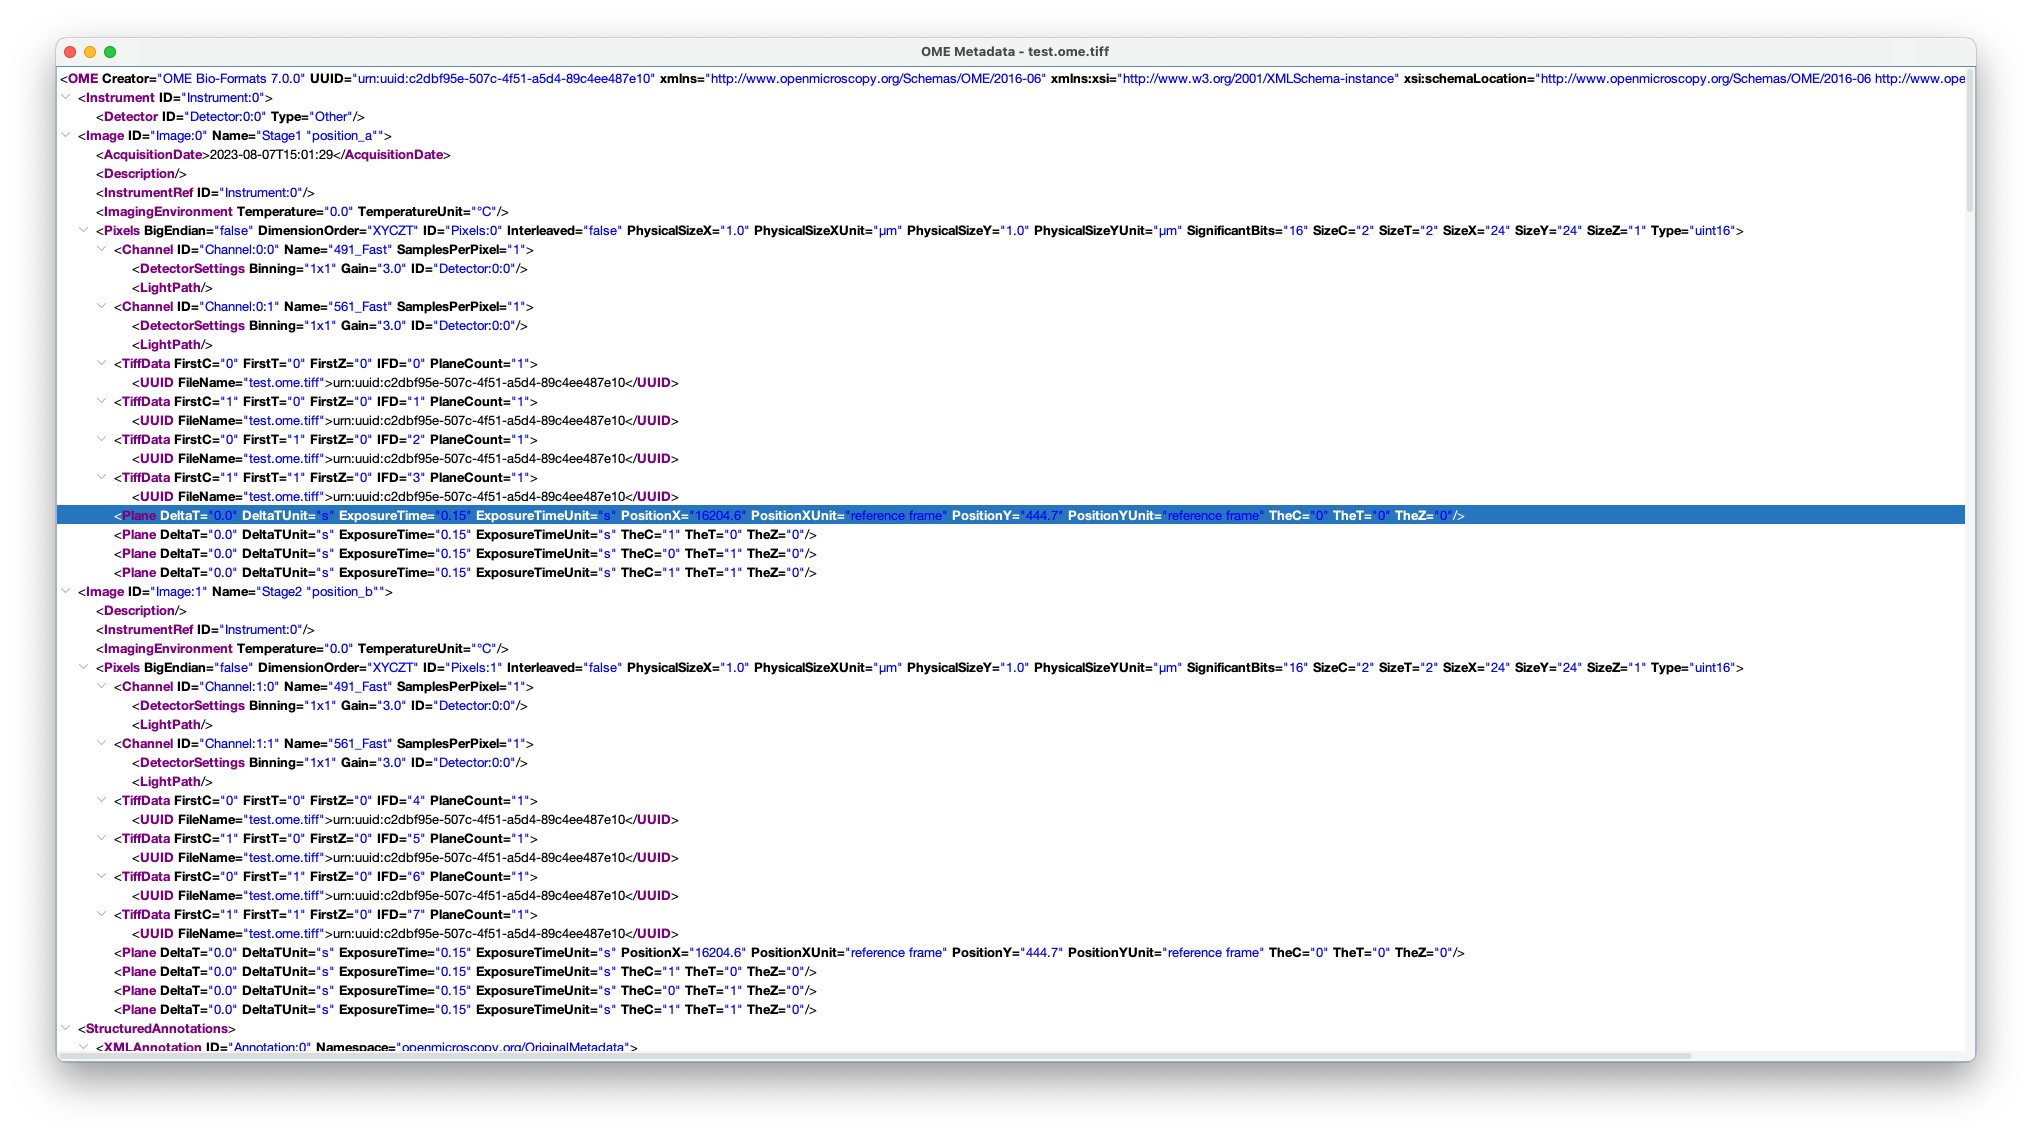The width and height of the screenshot is (2032, 1136).
Task: Click the OME Bio-Formats 7.0.0 creator value
Action: coord(230,78)
